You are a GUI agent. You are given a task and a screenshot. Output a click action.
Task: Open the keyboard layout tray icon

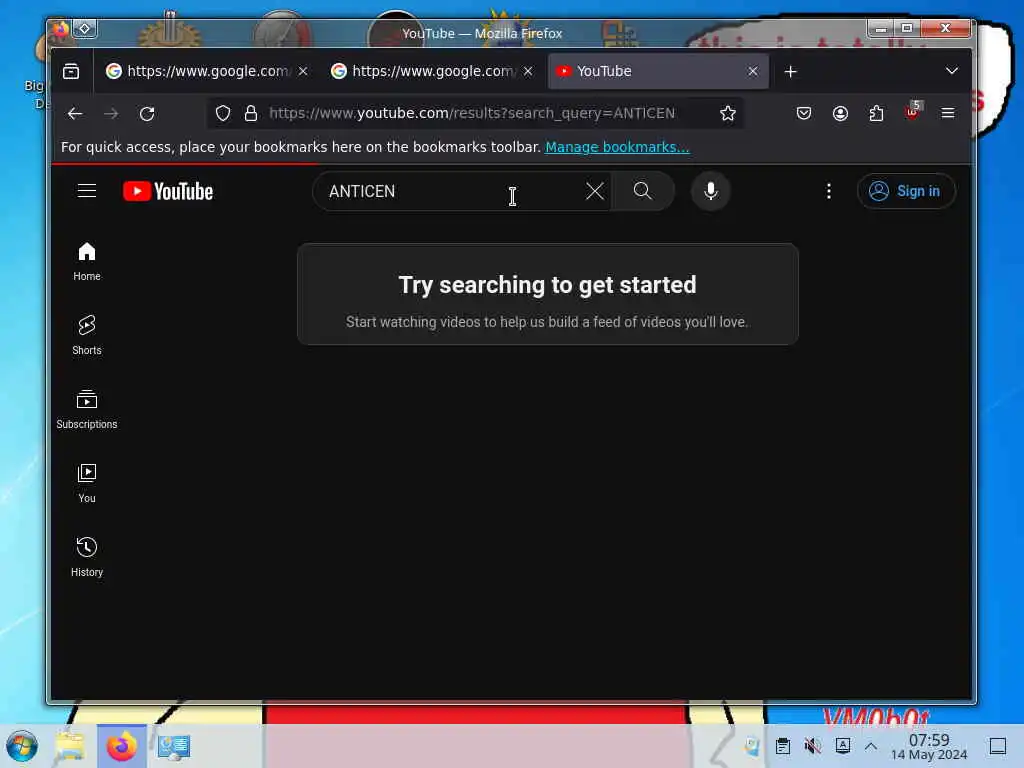(843, 746)
